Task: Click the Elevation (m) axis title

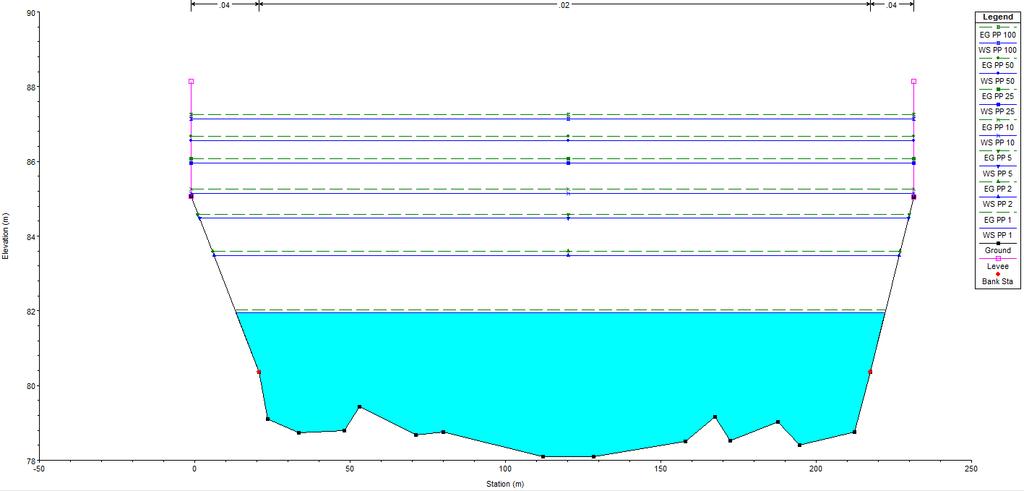Action: (x=5, y=236)
